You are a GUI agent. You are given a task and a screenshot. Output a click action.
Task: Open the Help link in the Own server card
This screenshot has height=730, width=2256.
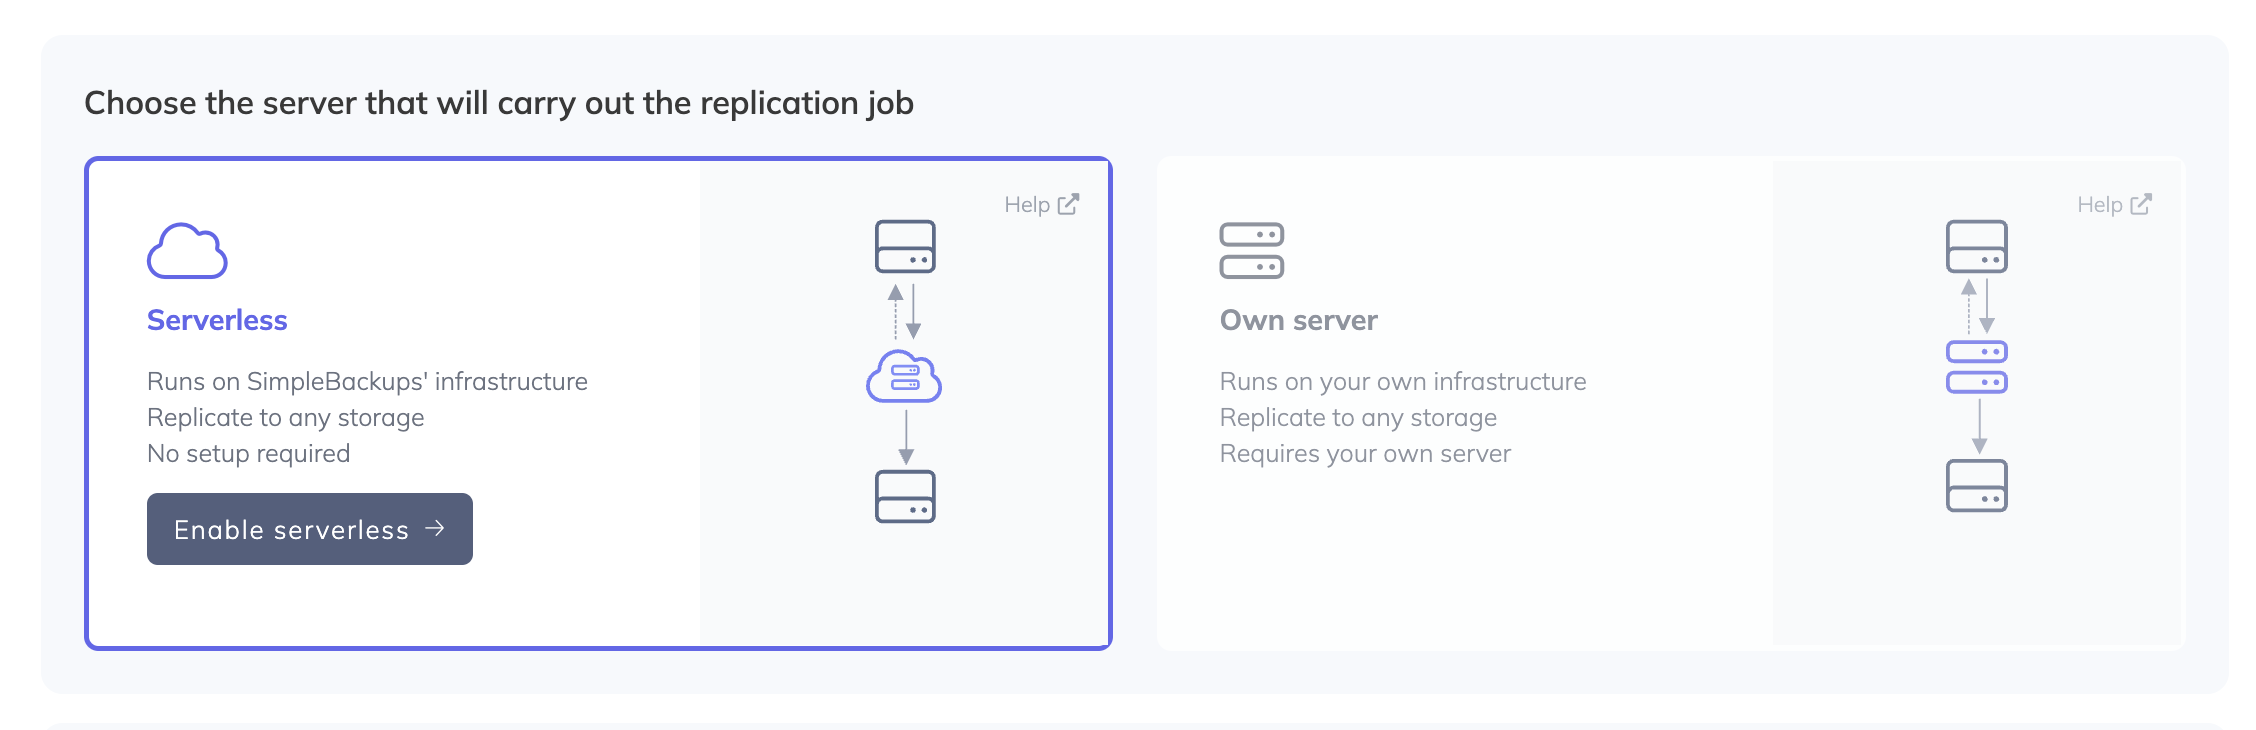pos(2099,205)
